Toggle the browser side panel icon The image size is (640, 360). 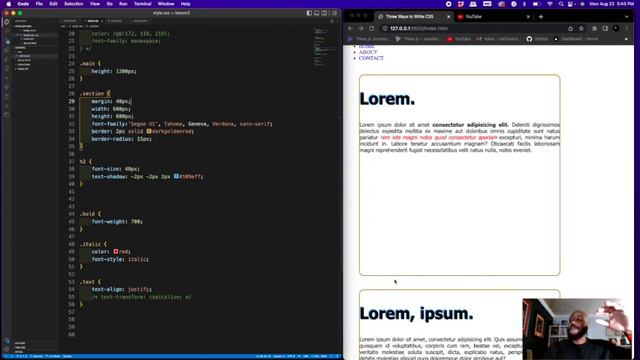coord(605,29)
